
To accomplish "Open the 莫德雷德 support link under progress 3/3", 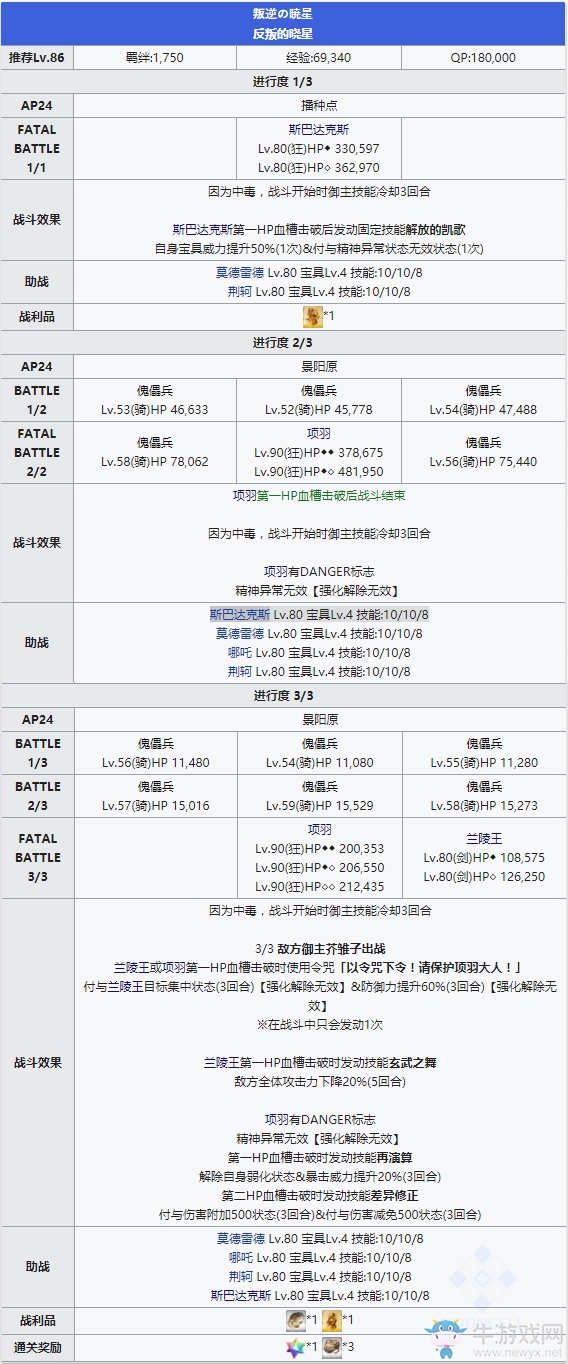I will coord(240,1238).
